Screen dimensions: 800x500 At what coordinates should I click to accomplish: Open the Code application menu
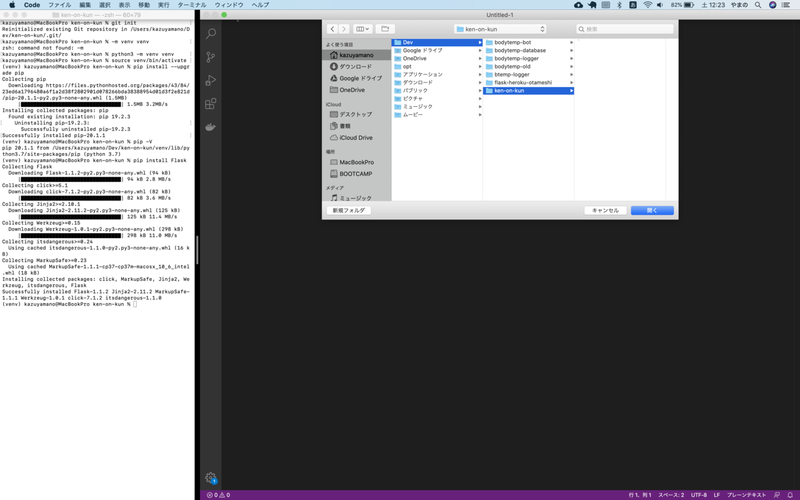(32, 5)
